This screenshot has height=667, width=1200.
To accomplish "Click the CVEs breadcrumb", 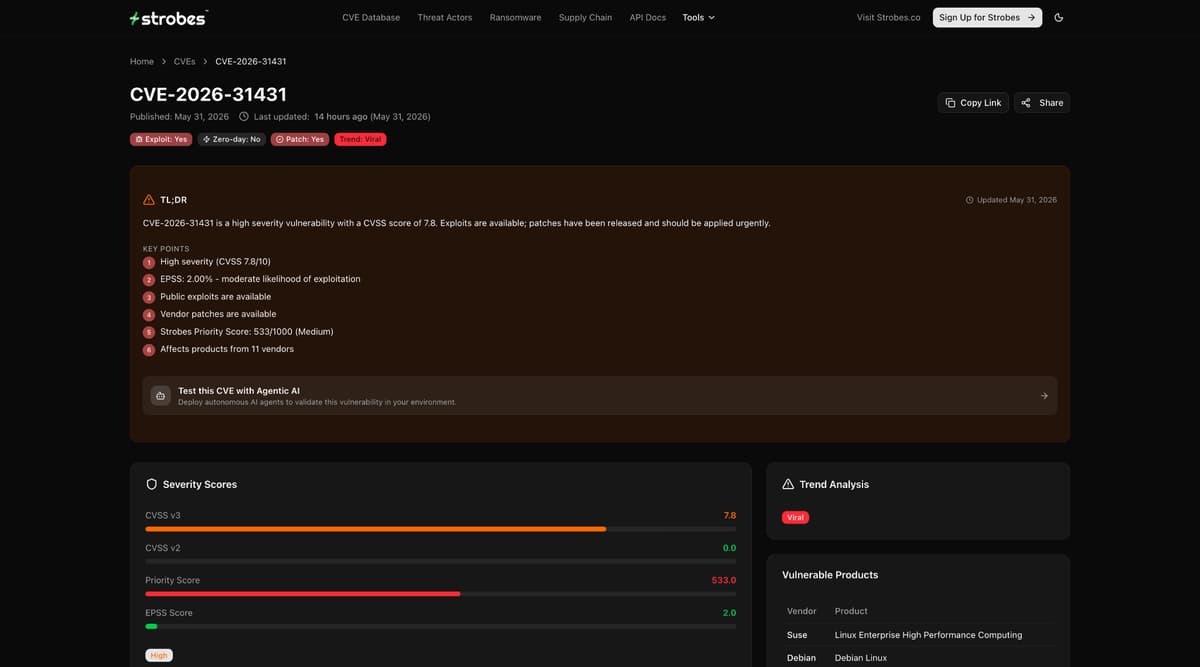I will 184,61.
